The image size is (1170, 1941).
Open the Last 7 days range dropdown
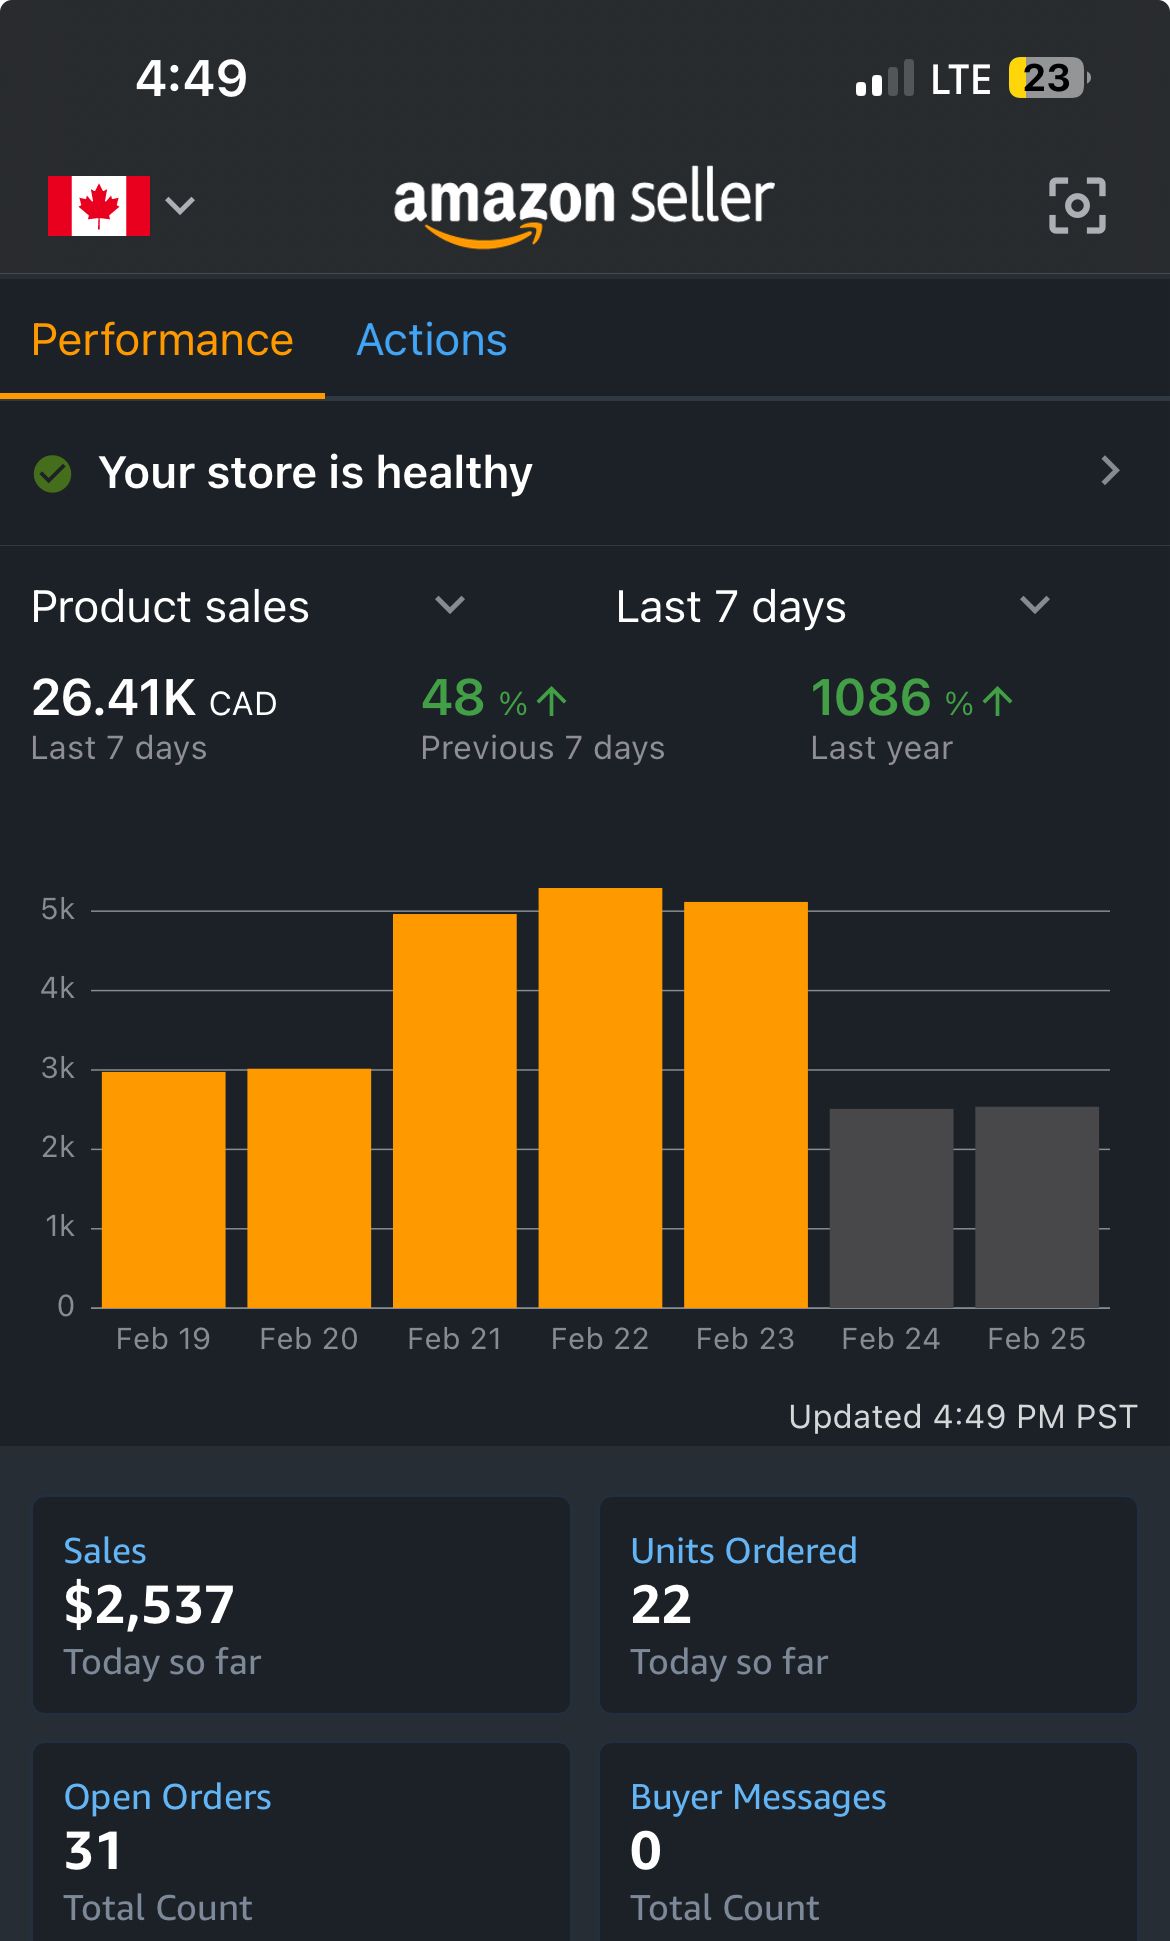pyautogui.click(x=1034, y=605)
